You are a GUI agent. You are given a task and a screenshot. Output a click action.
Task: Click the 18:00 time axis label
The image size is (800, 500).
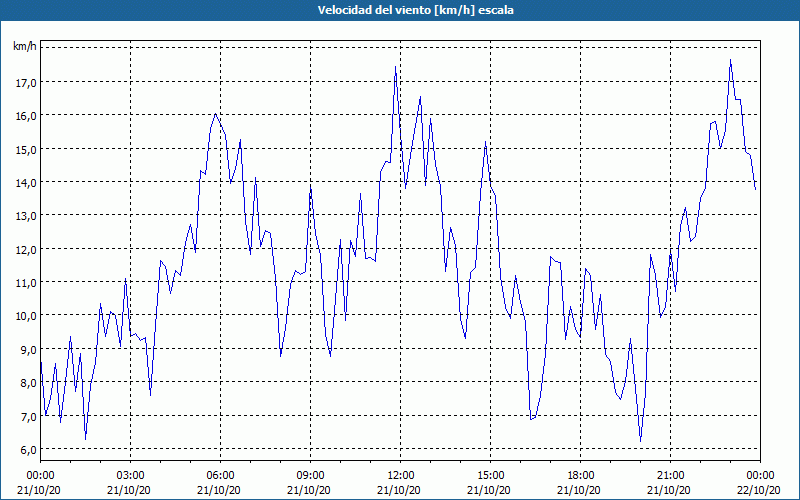581,476
